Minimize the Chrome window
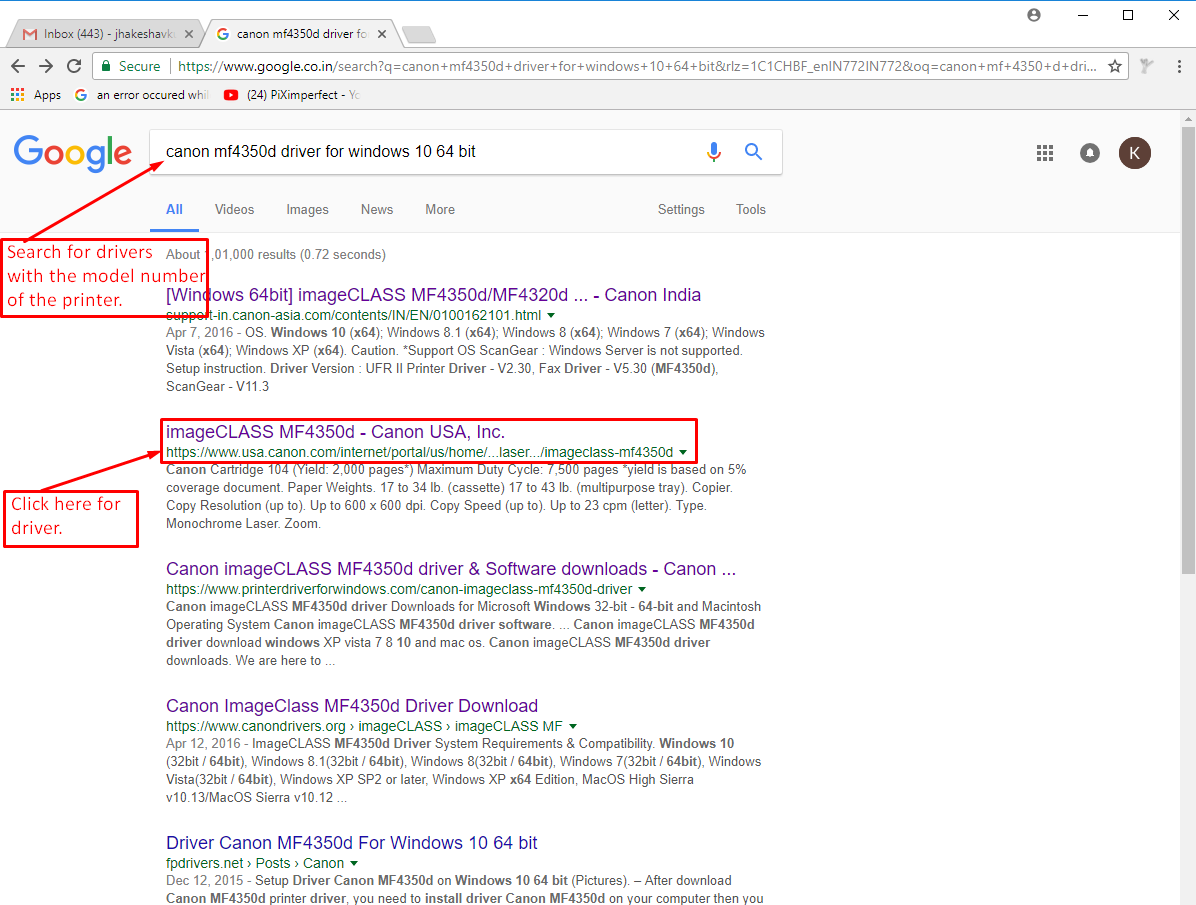Image resolution: width=1196 pixels, height=905 pixels. (x=1082, y=15)
